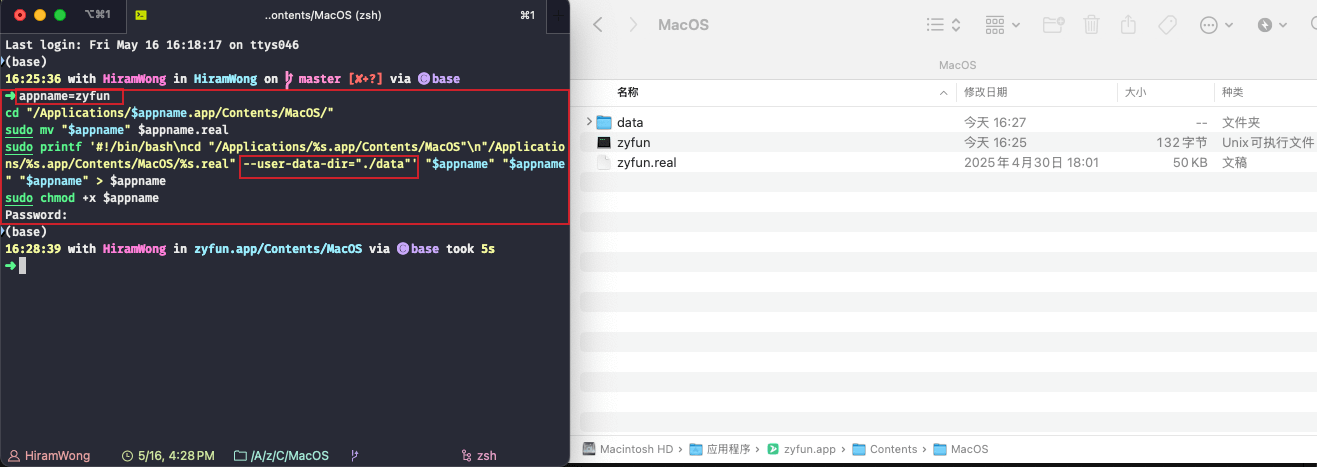Click the terminal prompt cursor line

[21, 265]
